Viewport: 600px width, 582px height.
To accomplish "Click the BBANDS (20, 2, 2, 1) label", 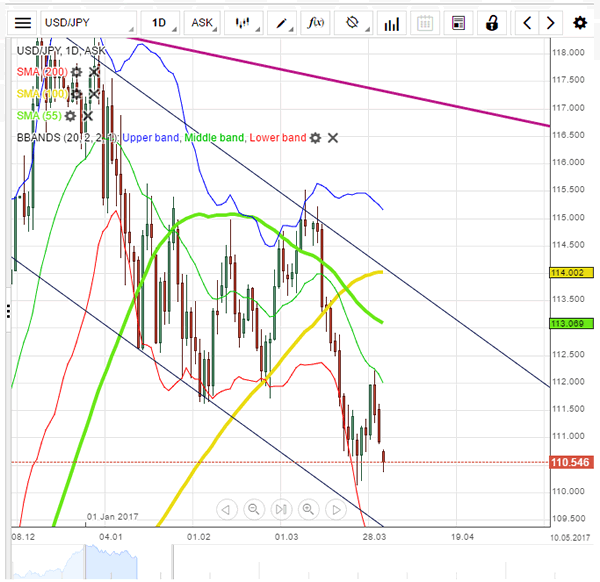I will click(x=68, y=138).
